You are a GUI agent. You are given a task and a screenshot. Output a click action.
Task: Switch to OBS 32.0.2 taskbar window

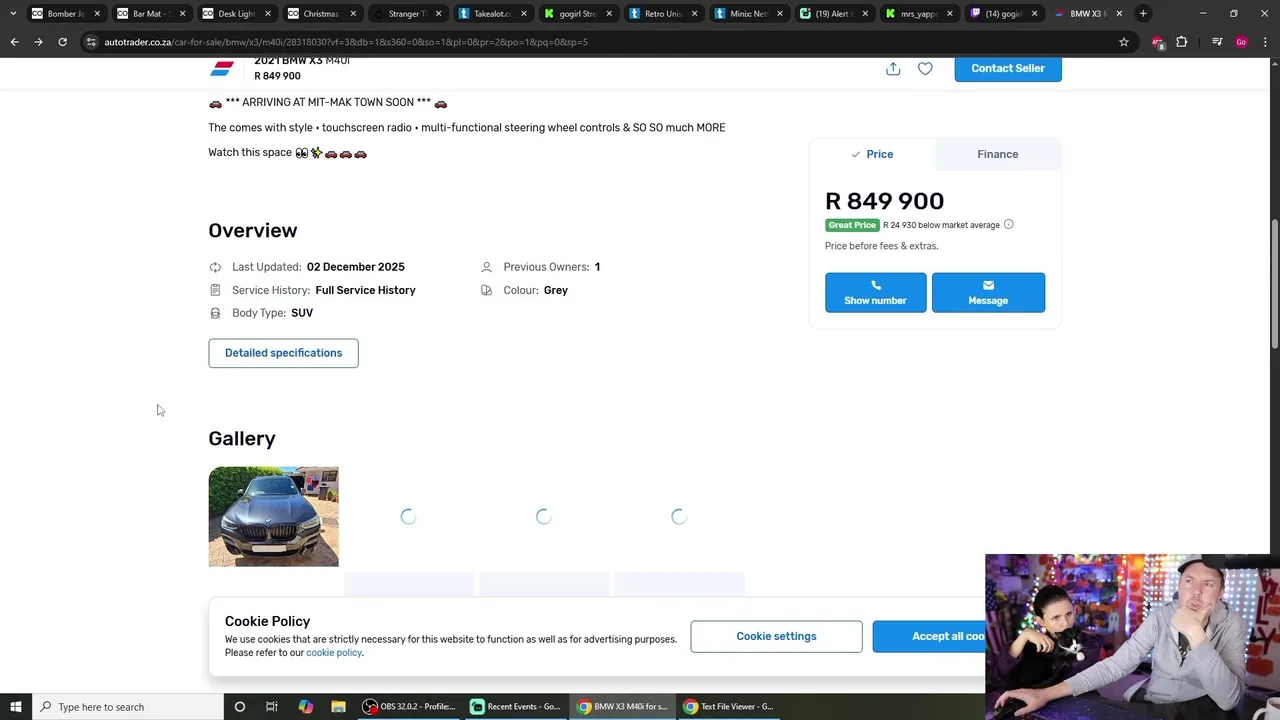tap(409, 706)
